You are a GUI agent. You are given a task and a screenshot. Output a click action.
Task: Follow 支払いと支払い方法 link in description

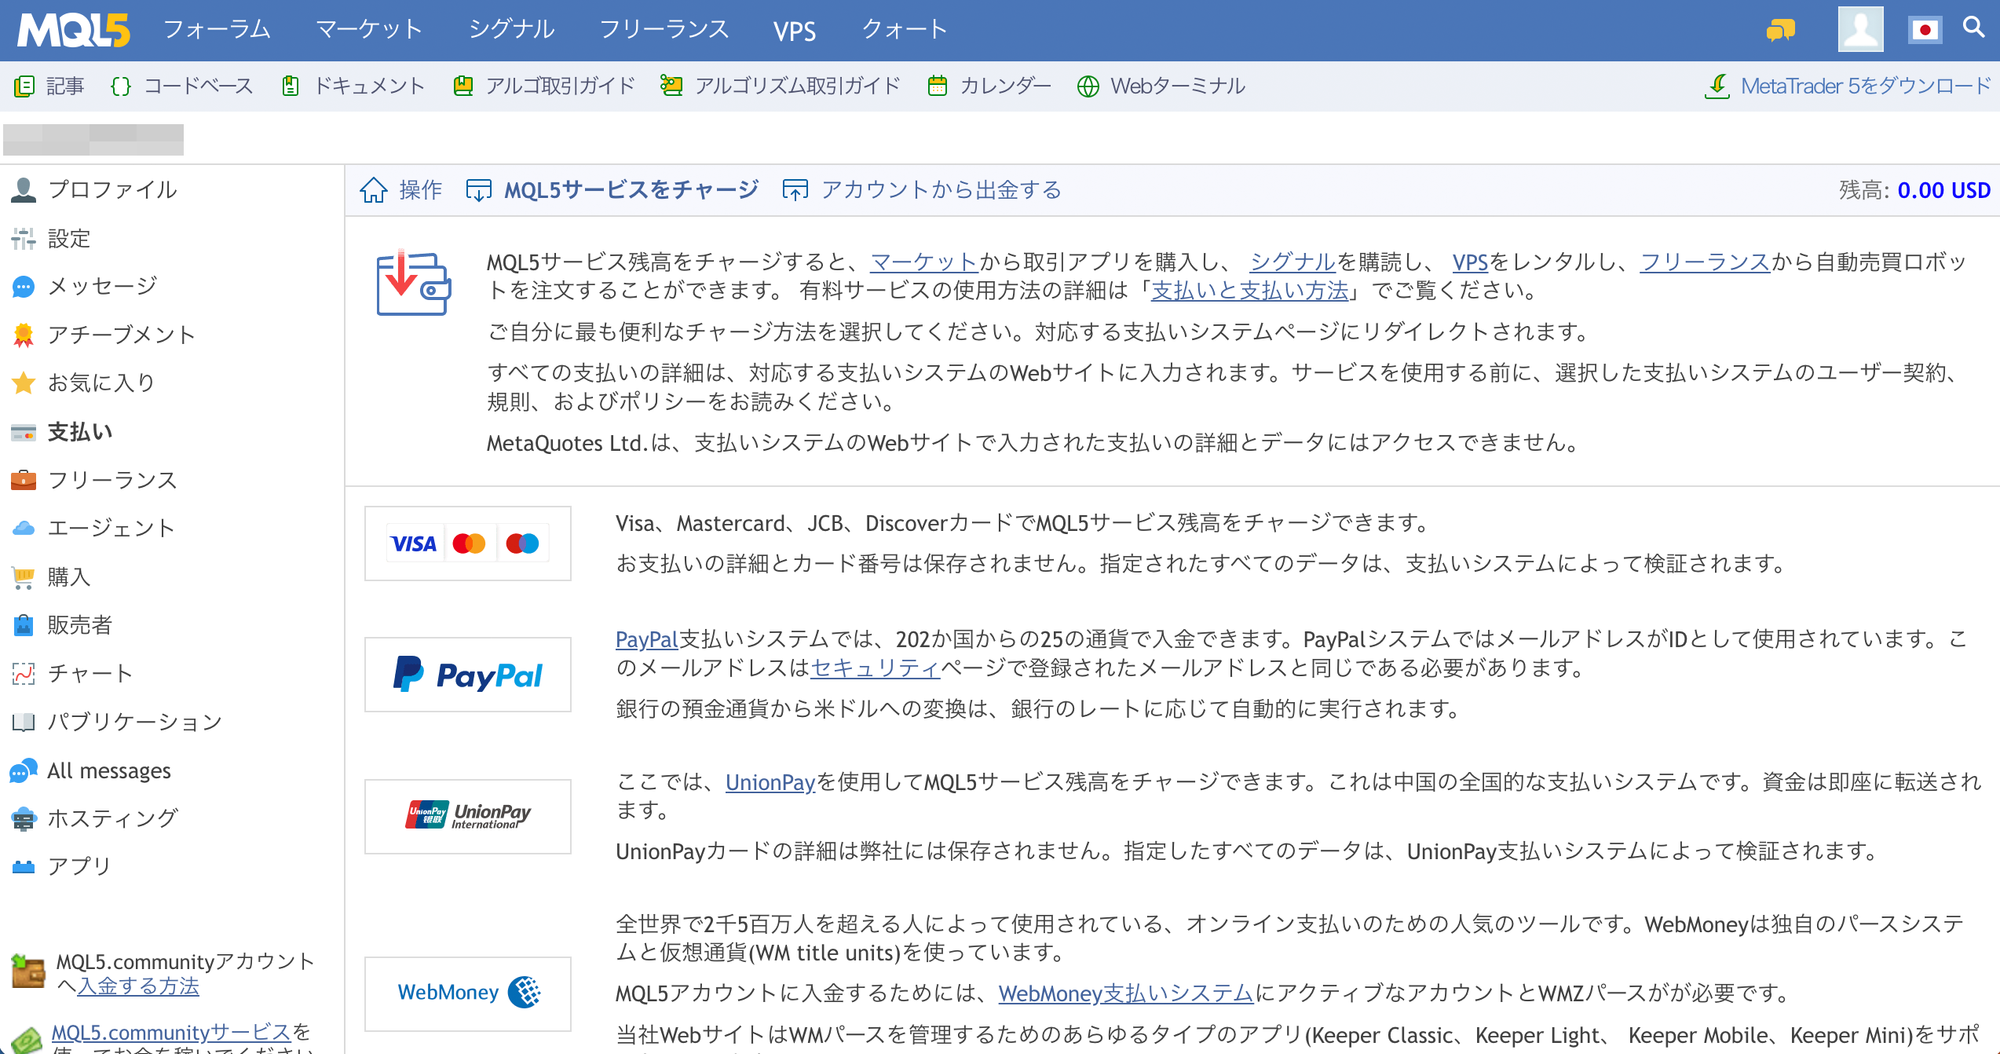pos(1250,291)
